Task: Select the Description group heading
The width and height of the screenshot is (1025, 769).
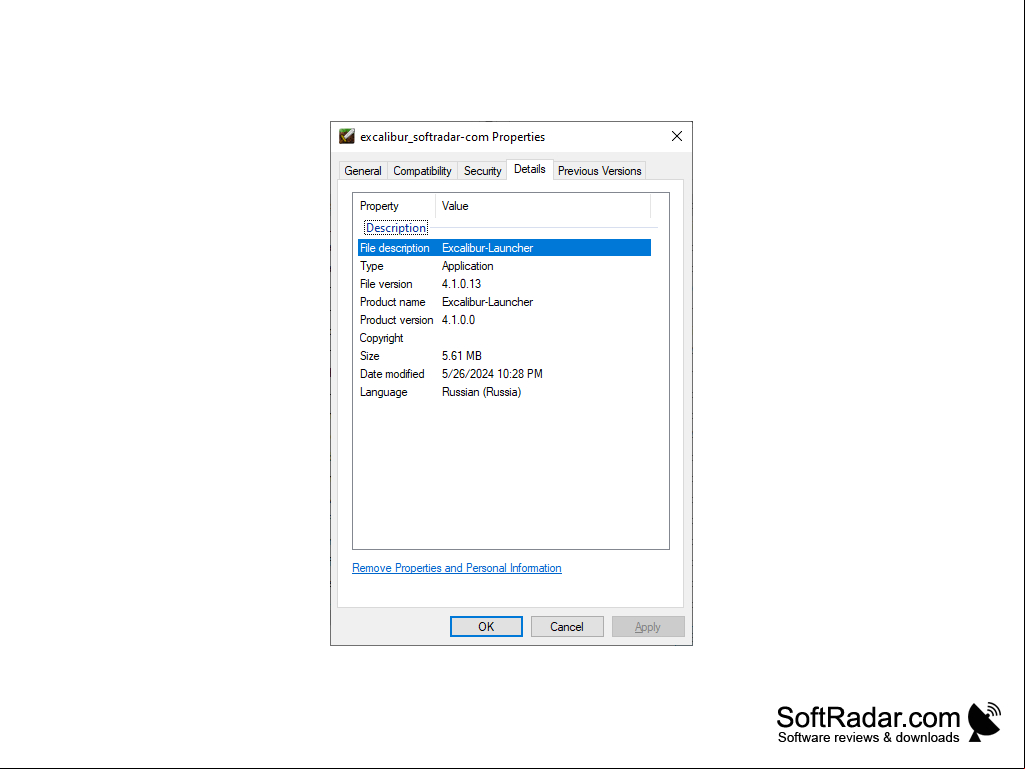Action: tap(395, 228)
